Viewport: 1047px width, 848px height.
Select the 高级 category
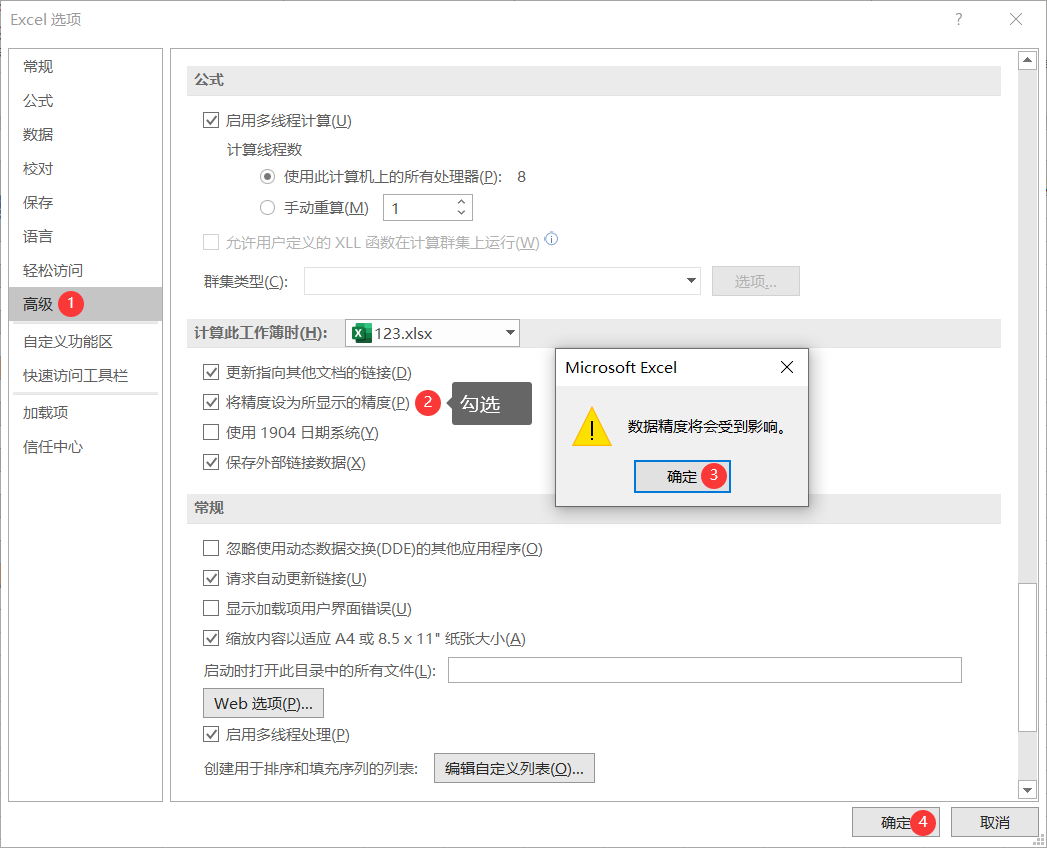[x=85, y=304]
